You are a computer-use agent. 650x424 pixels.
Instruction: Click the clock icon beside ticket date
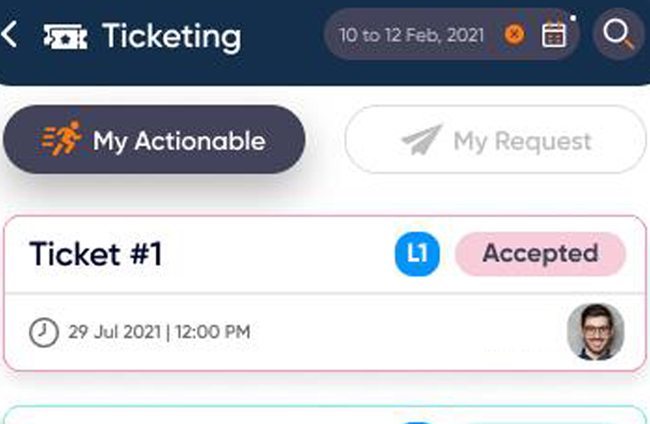coord(44,332)
